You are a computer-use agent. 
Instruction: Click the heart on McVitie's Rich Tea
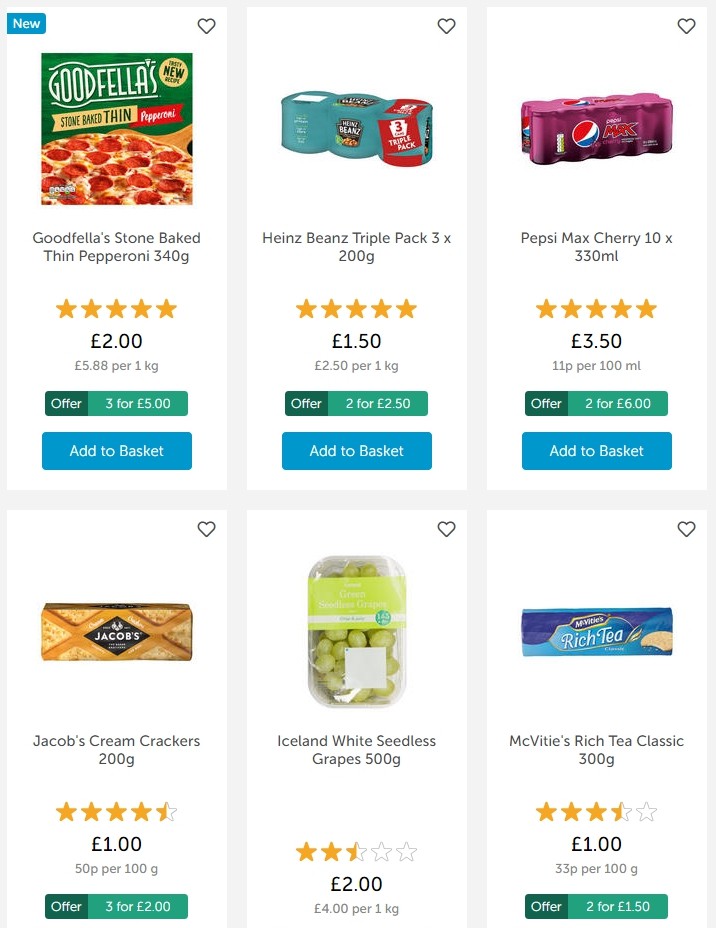686,529
